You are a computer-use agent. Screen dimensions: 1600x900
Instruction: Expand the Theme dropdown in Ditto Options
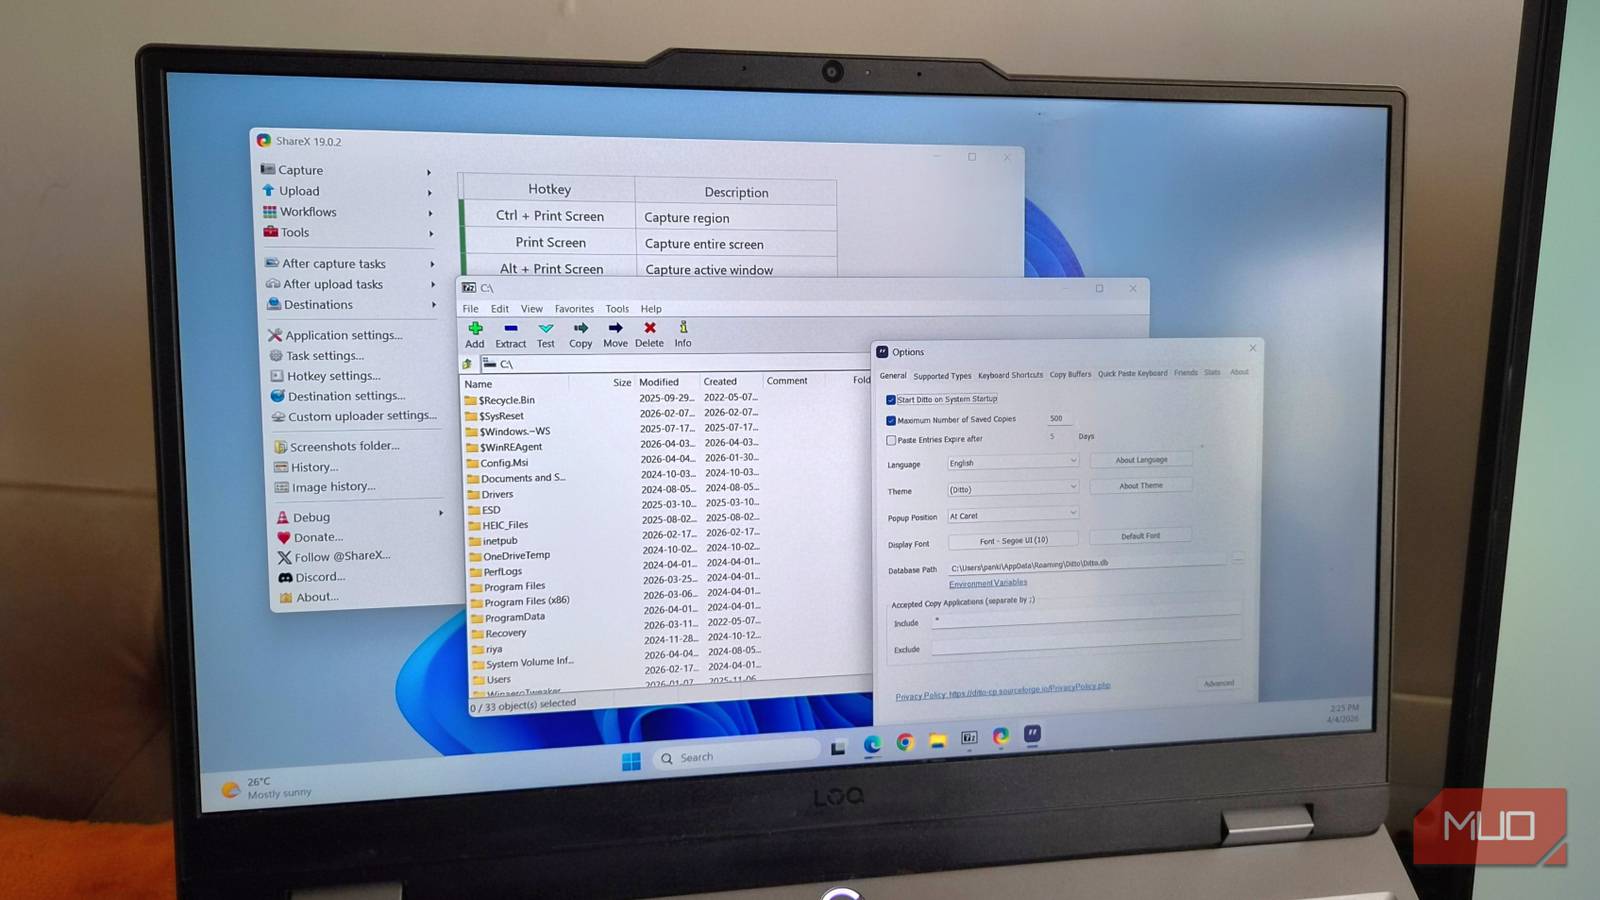point(1012,489)
